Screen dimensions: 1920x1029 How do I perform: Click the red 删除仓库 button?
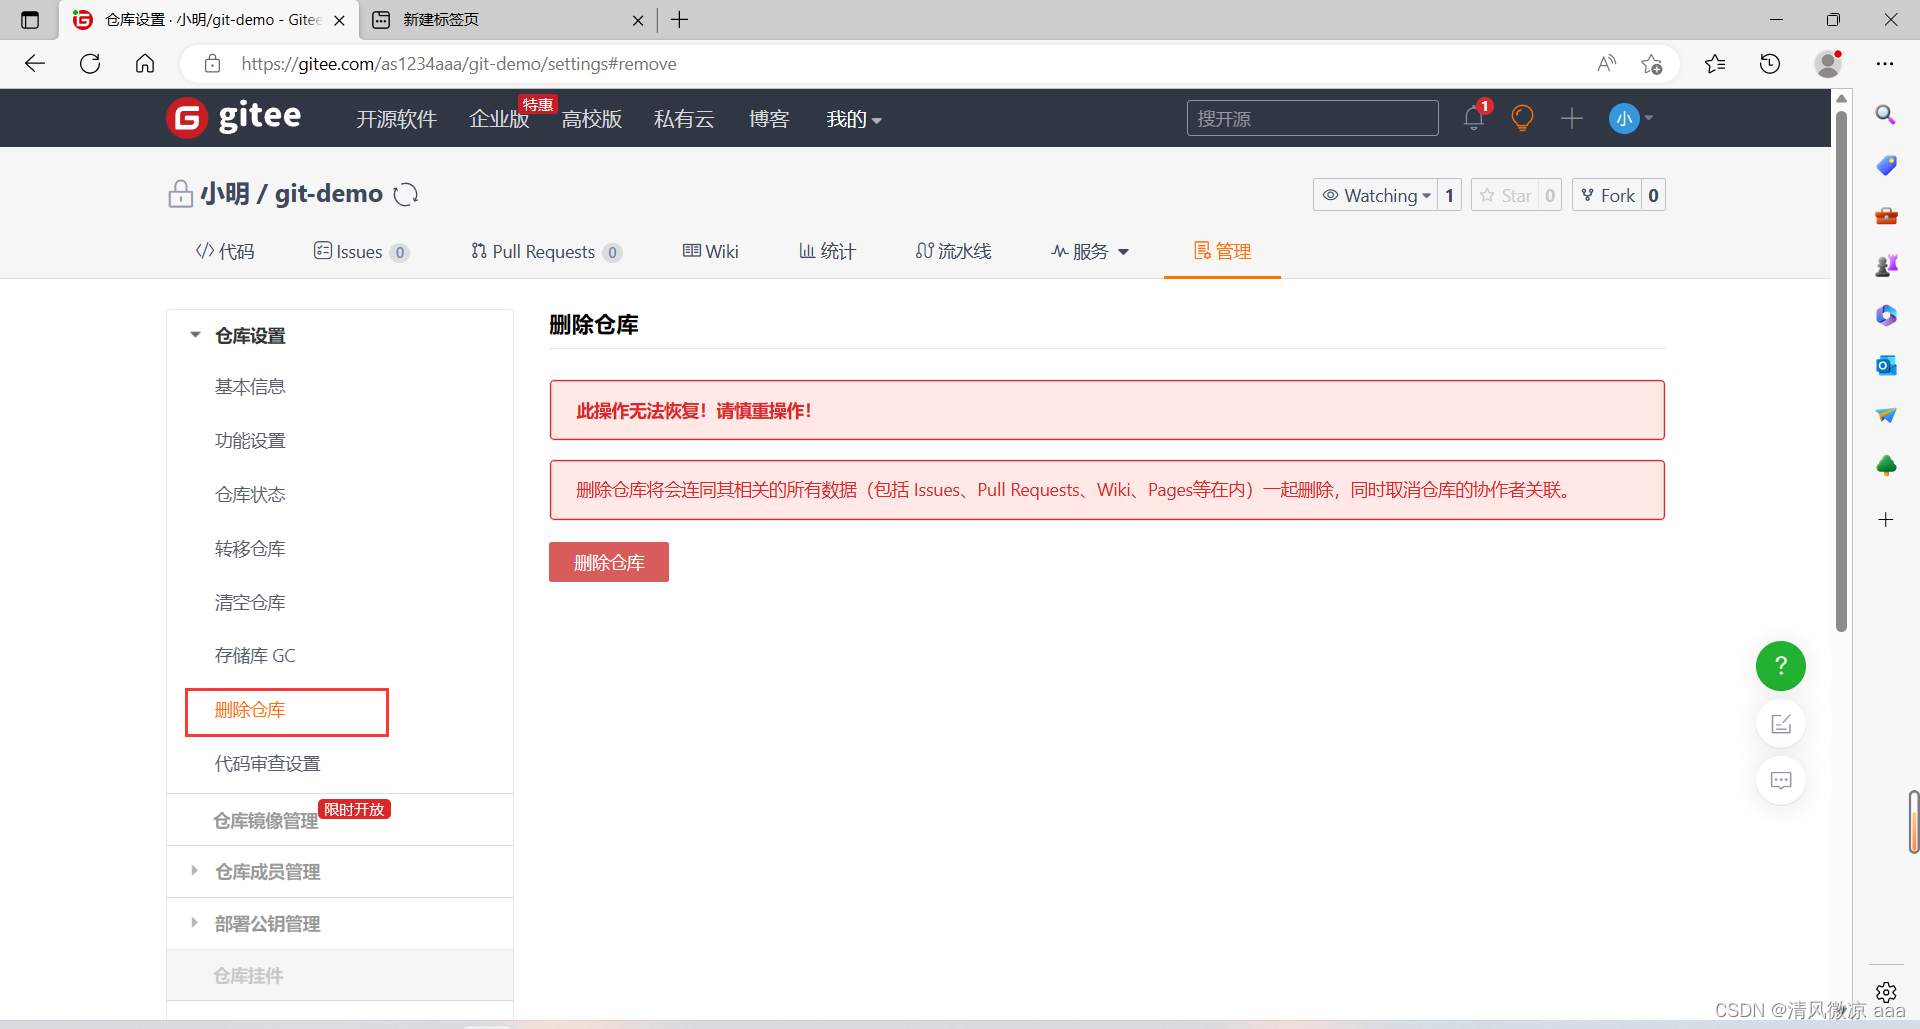[609, 562]
